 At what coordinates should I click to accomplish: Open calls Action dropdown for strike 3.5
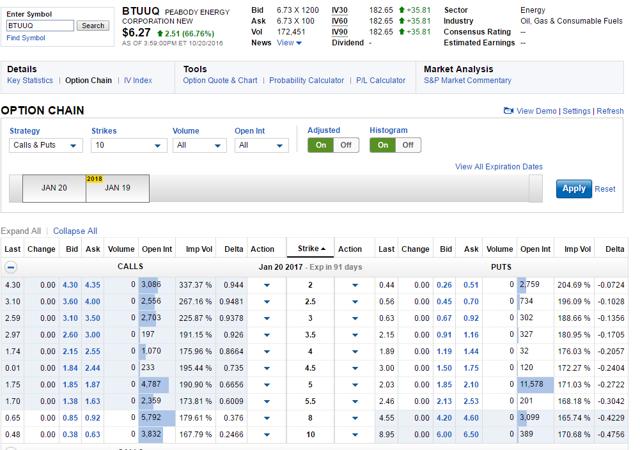[267, 335]
